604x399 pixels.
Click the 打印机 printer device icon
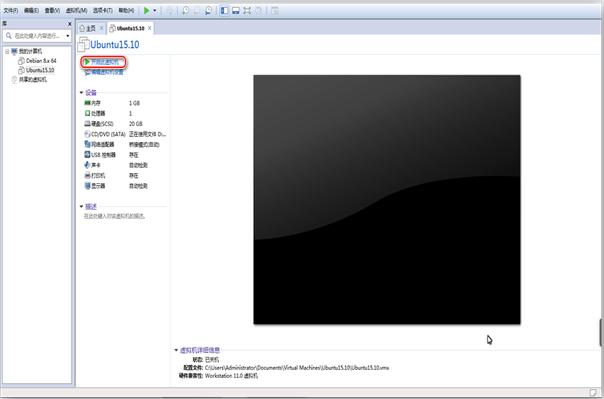pyautogui.click(x=87, y=175)
